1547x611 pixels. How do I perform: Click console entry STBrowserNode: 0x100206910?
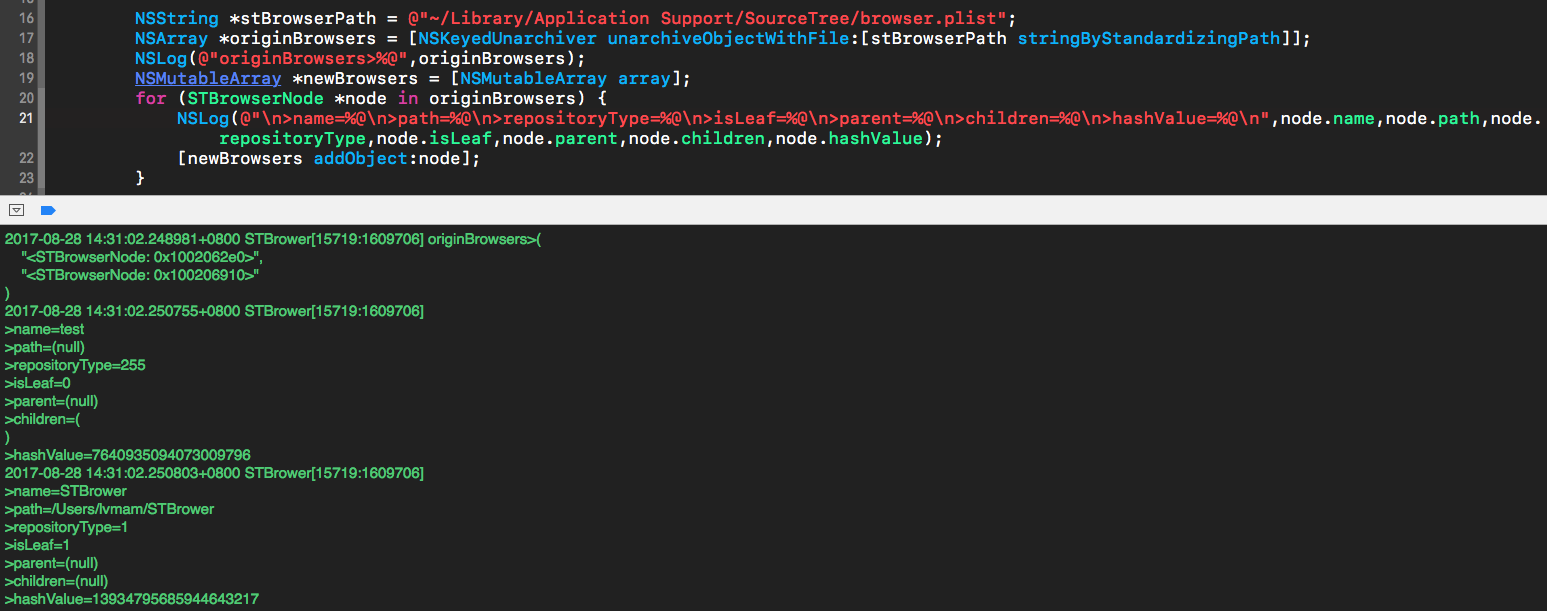pyautogui.click(x=141, y=275)
